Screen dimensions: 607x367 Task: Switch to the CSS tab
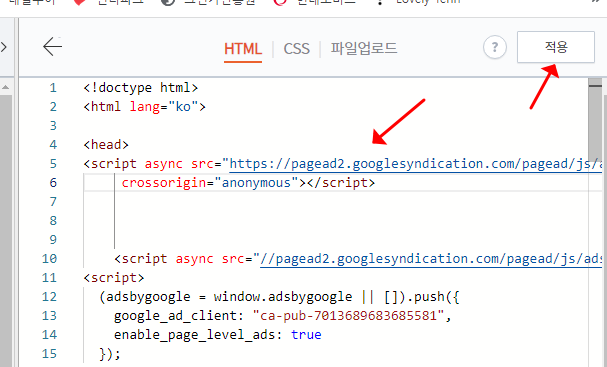click(x=297, y=49)
